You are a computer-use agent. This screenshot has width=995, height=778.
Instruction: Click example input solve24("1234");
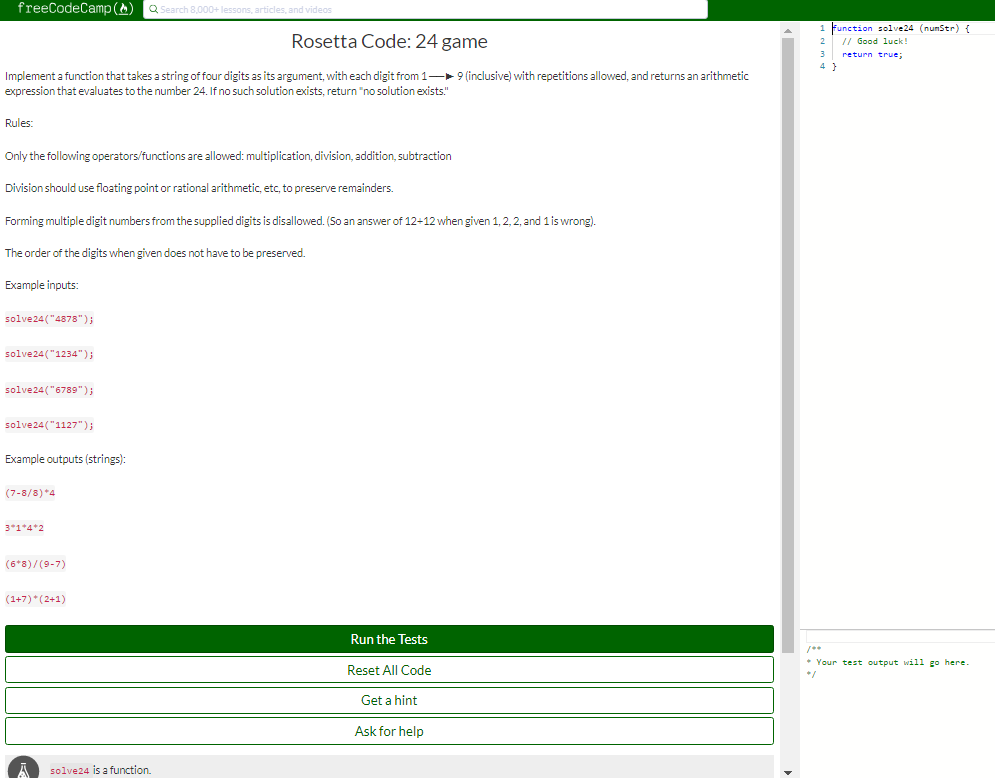tap(49, 354)
